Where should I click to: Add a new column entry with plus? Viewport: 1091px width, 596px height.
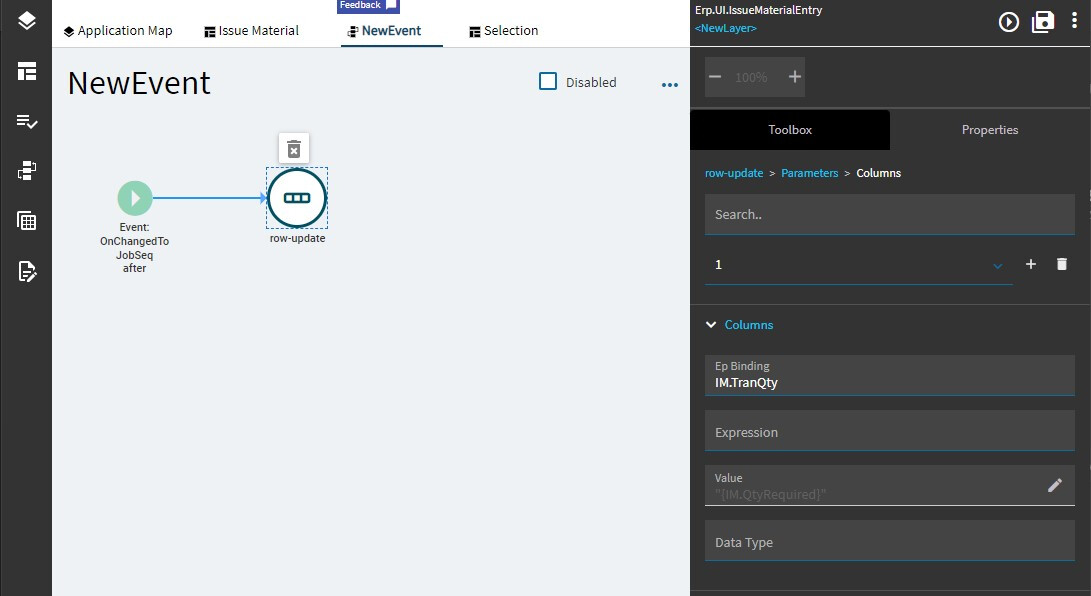pos(1030,264)
